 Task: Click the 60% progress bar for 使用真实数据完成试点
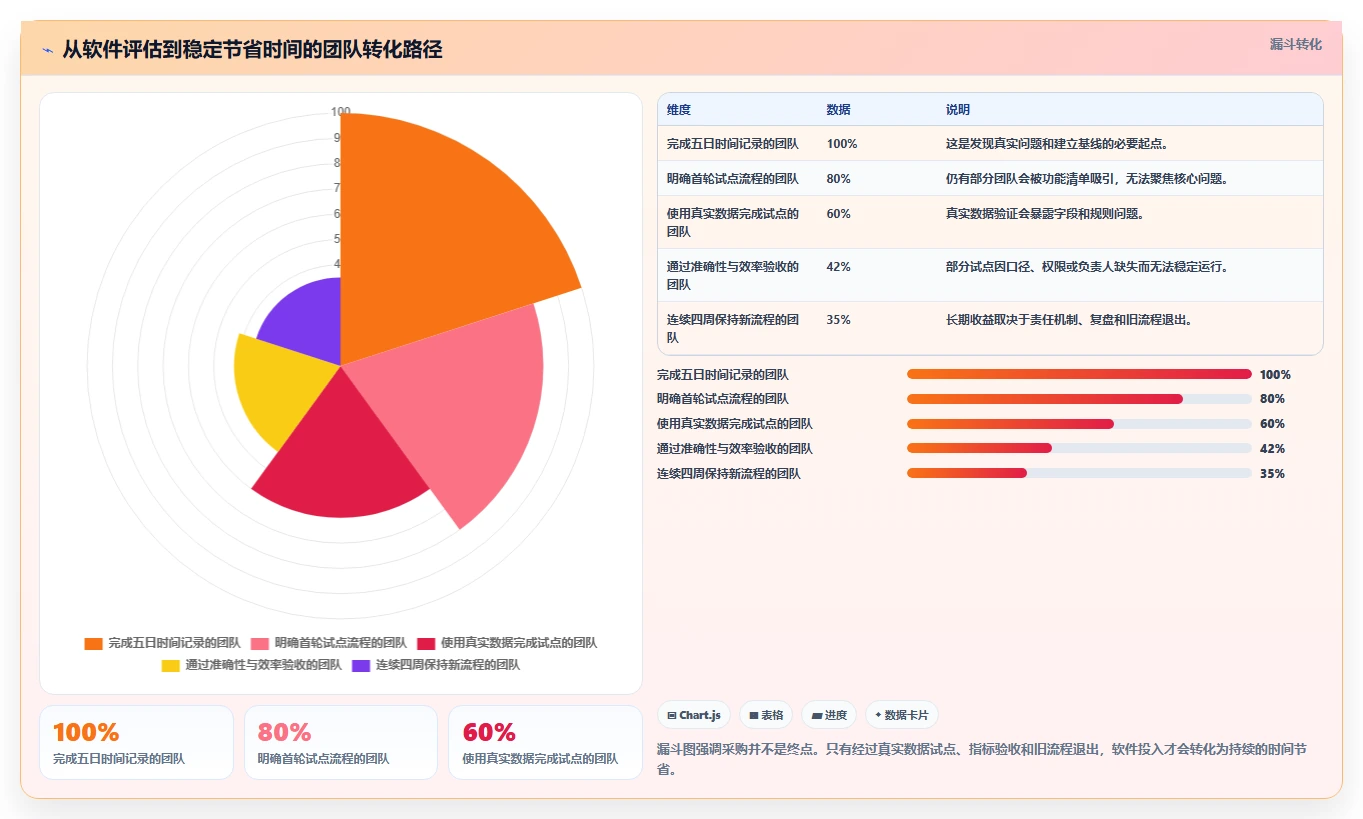[x=1079, y=424]
